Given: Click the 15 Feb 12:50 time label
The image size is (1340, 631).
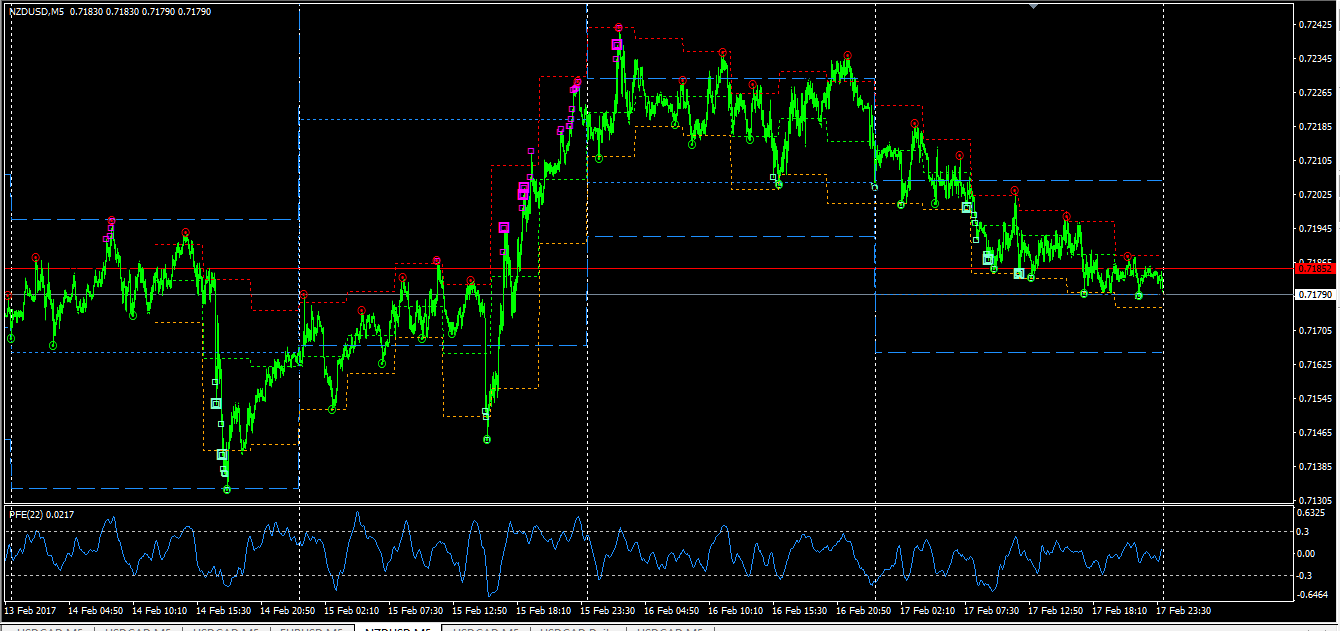Looking at the screenshot, I should (x=479, y=609).
